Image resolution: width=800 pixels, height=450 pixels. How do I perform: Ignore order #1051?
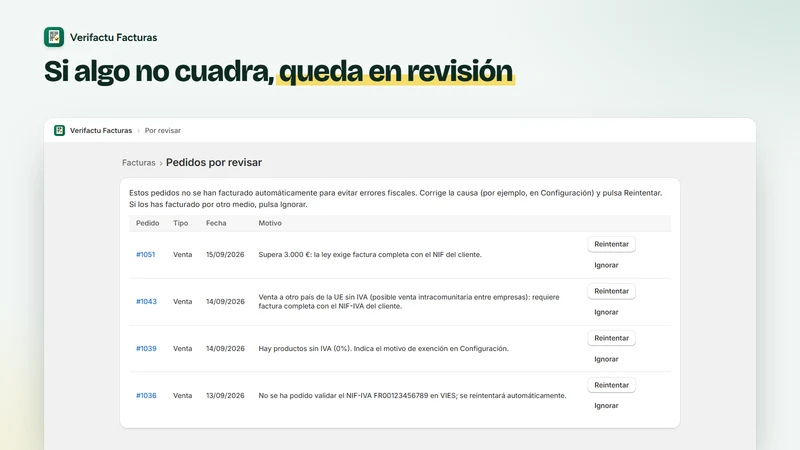pos(606,265)
